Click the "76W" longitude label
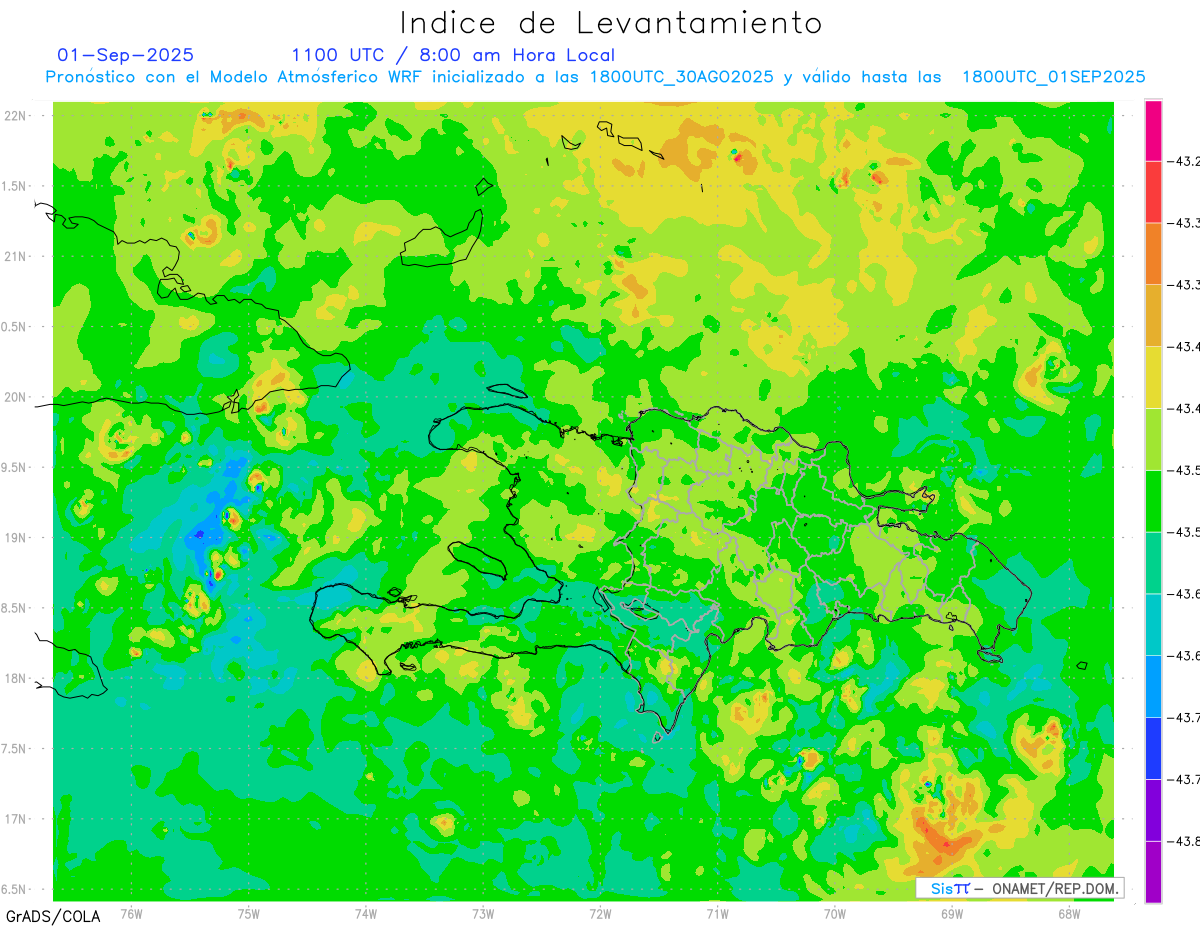The height and width of the screenshot is (927, 1200). [x=131, y=913]
